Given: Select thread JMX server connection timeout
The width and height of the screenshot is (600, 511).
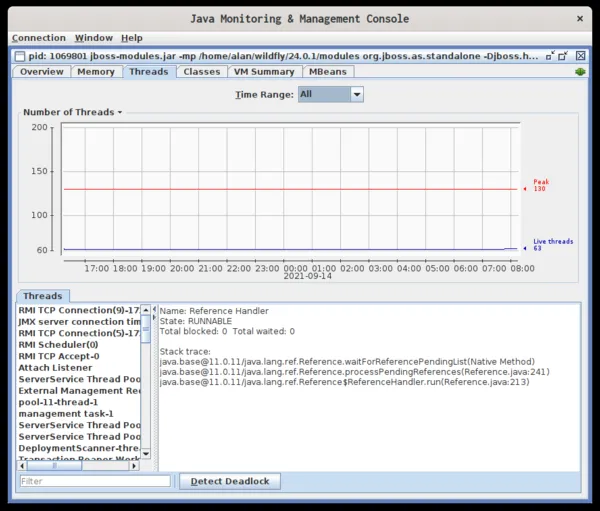Looking at the screenshot, I should click(79, 322).
